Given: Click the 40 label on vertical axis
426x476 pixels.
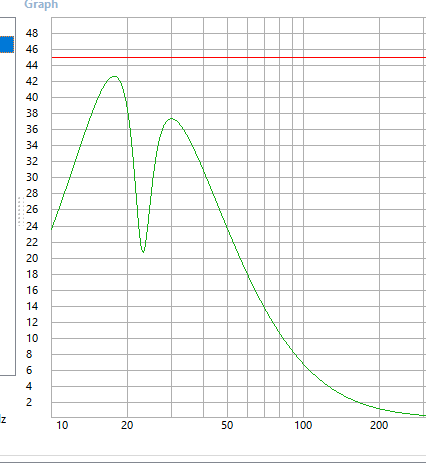Looking at the screenshot, I should point(32,97).
